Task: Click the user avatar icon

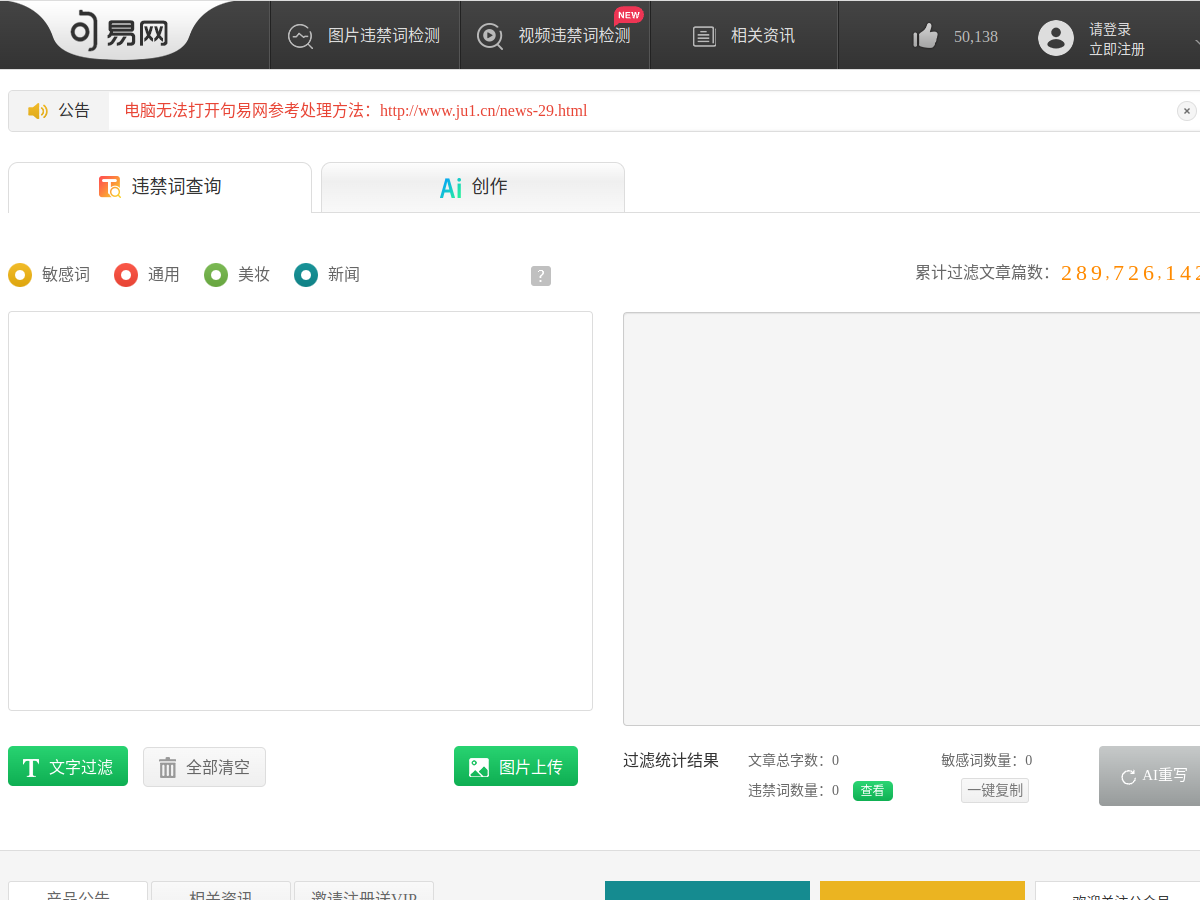Action: pyautogui.click(x=1056, y=37)
